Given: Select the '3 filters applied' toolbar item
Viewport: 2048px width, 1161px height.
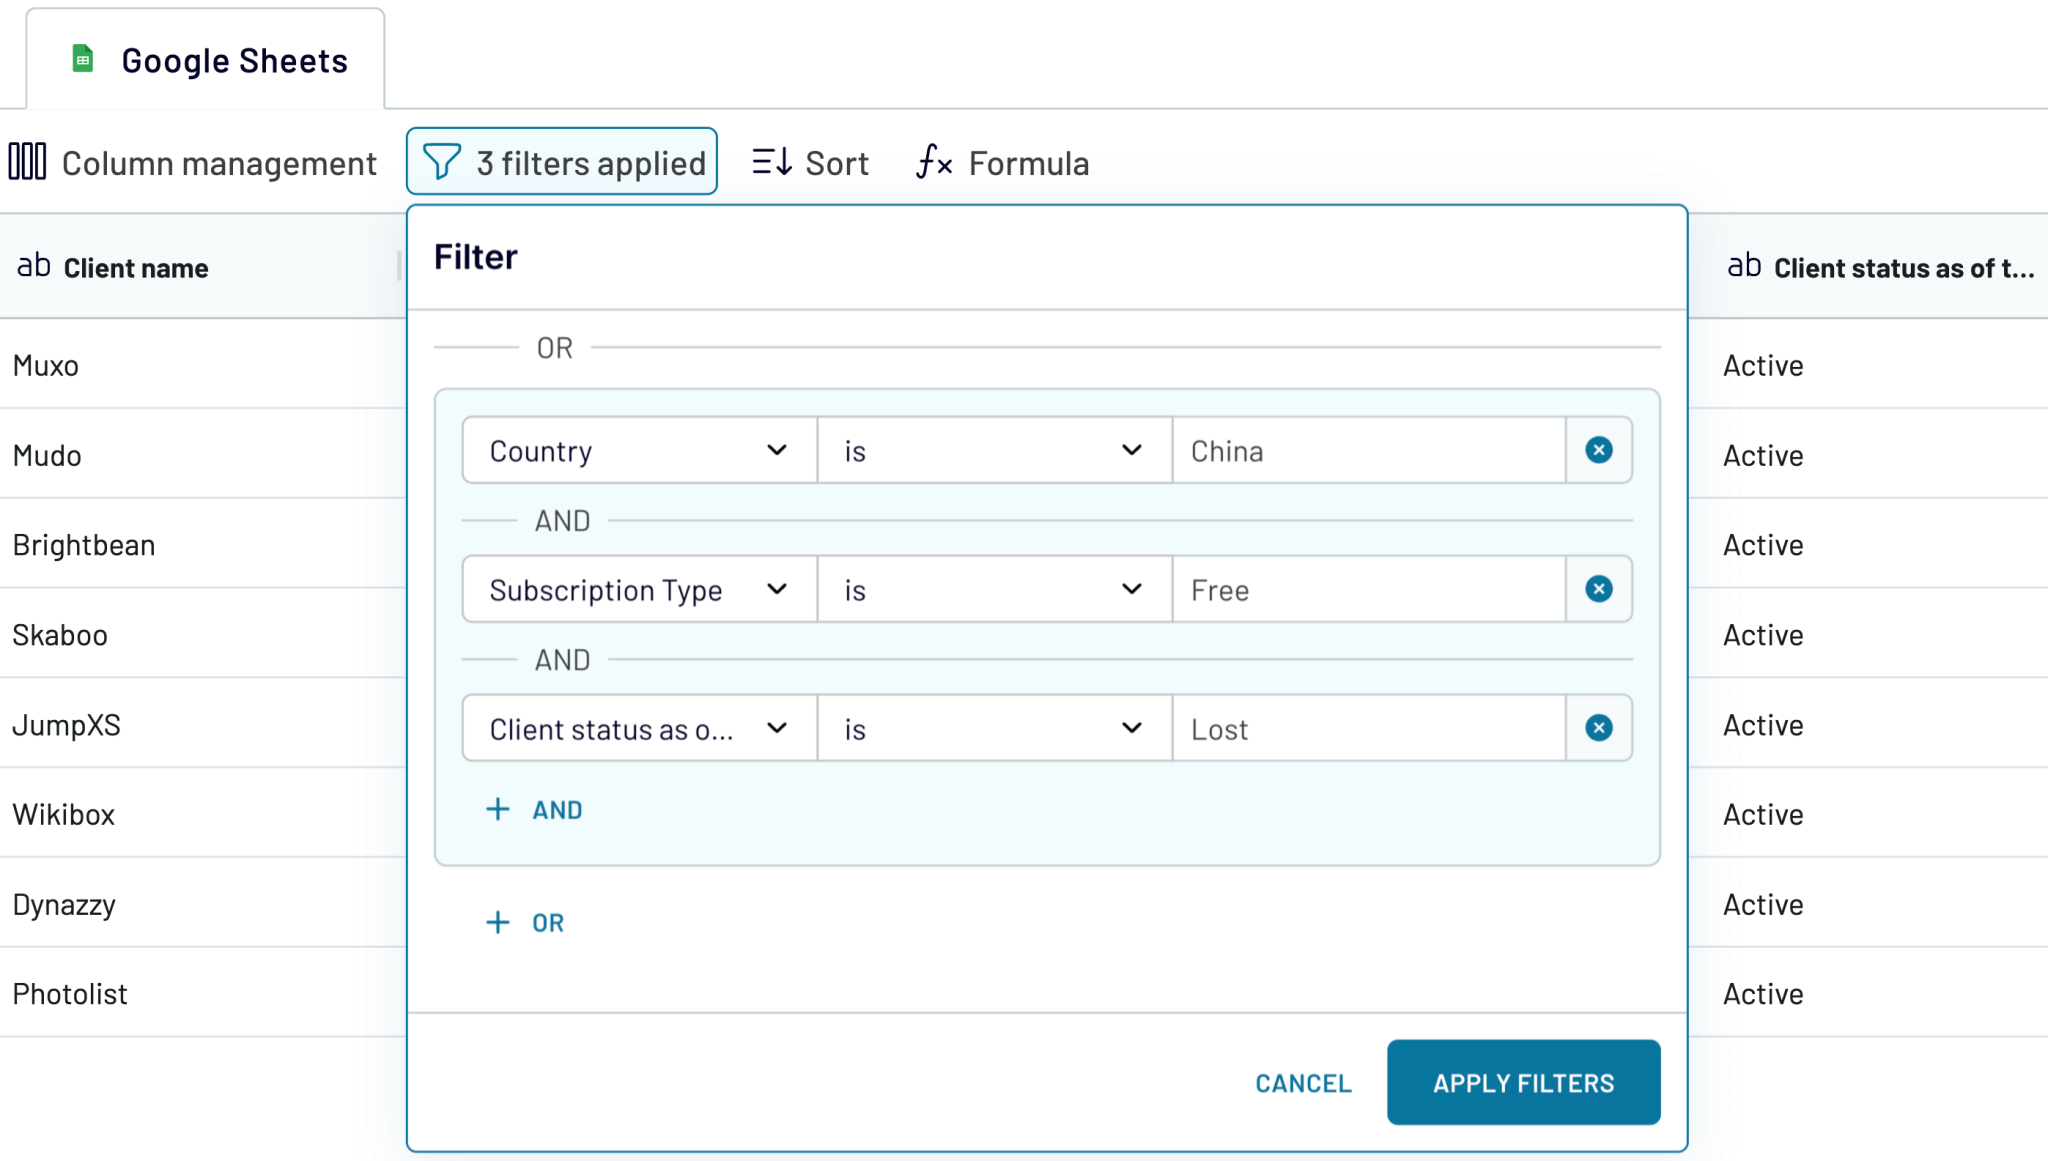Looking at the screenshot, I should [x=562, y=161].
